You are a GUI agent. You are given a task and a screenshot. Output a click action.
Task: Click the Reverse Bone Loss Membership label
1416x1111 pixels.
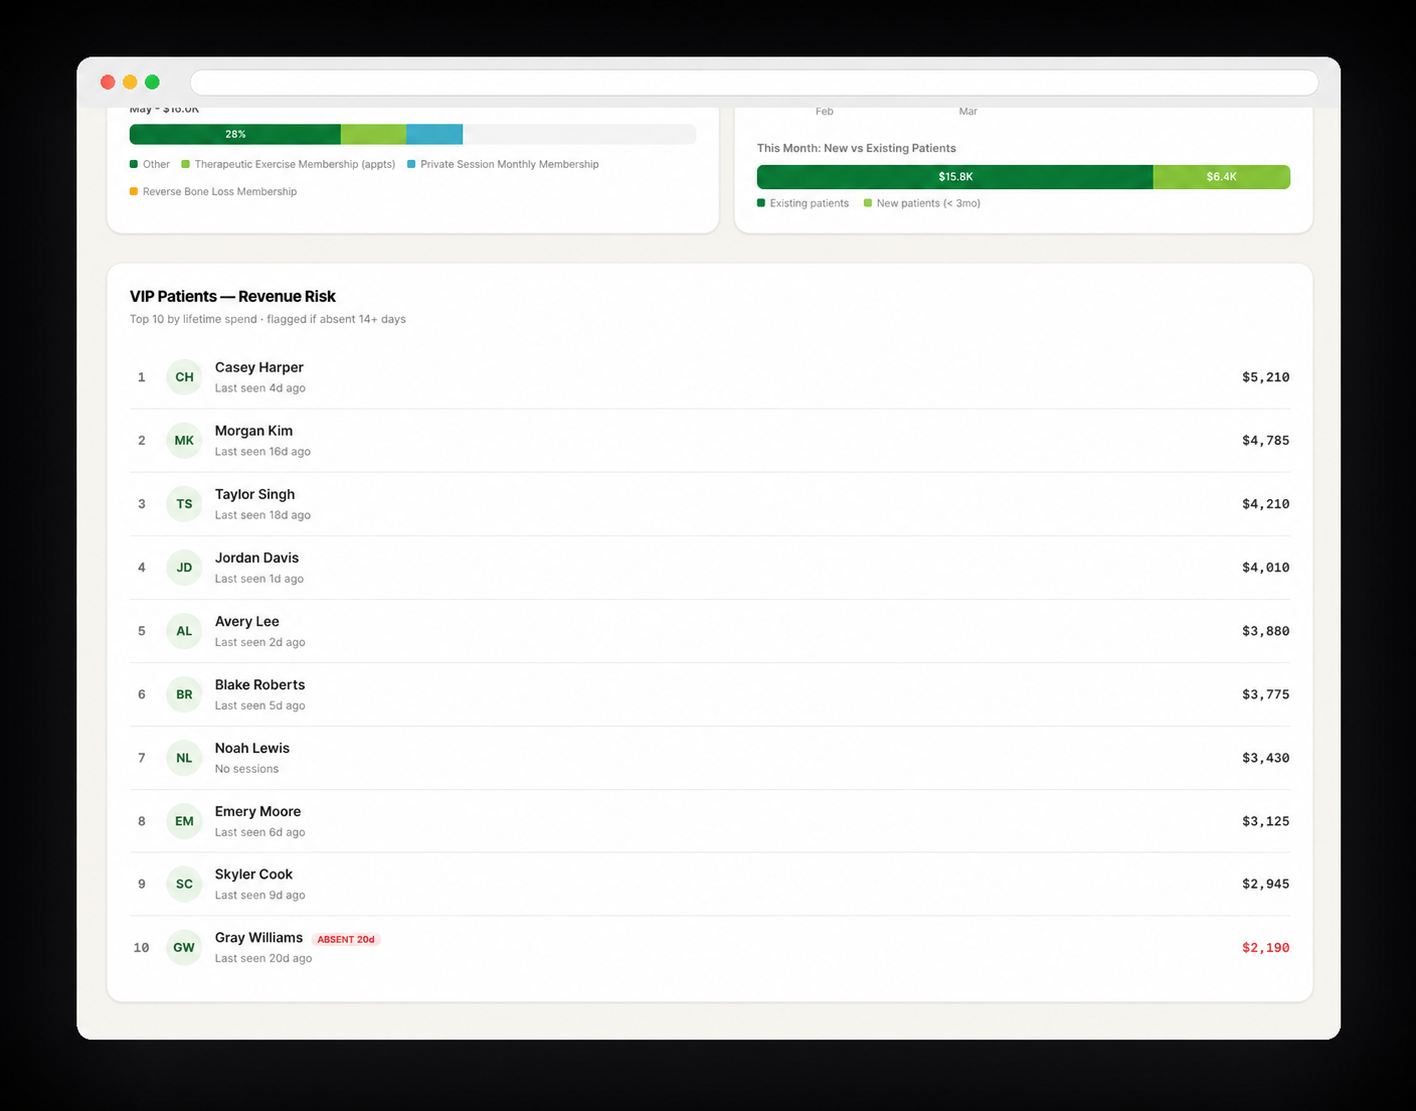(x=220, y=191)
